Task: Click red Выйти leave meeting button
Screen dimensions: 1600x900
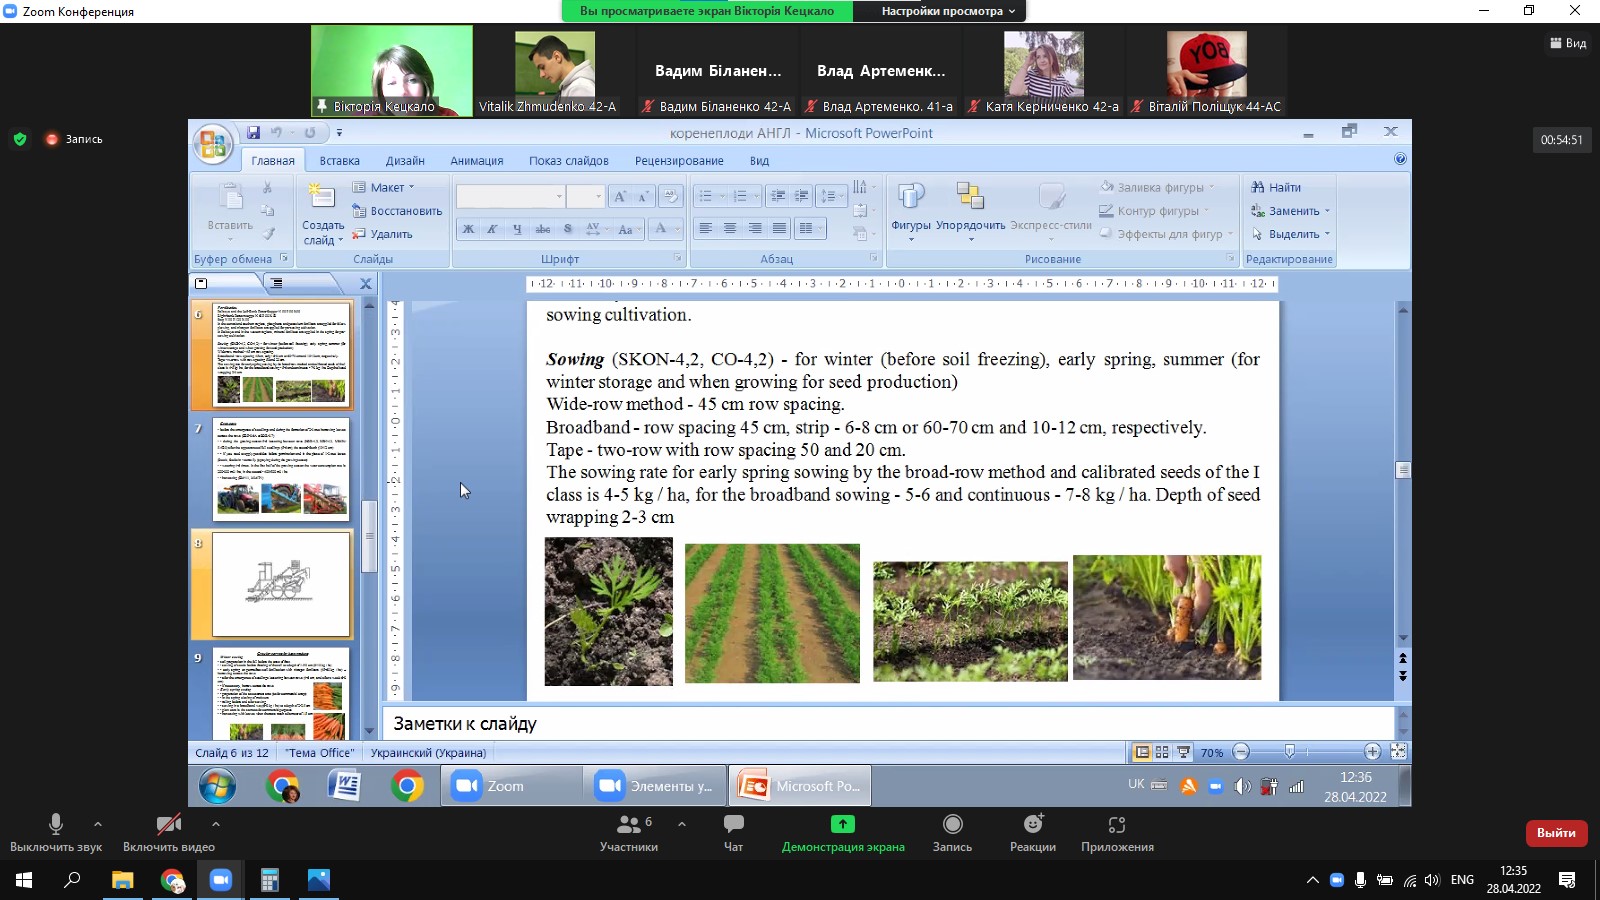Action: click(1556, 833)
